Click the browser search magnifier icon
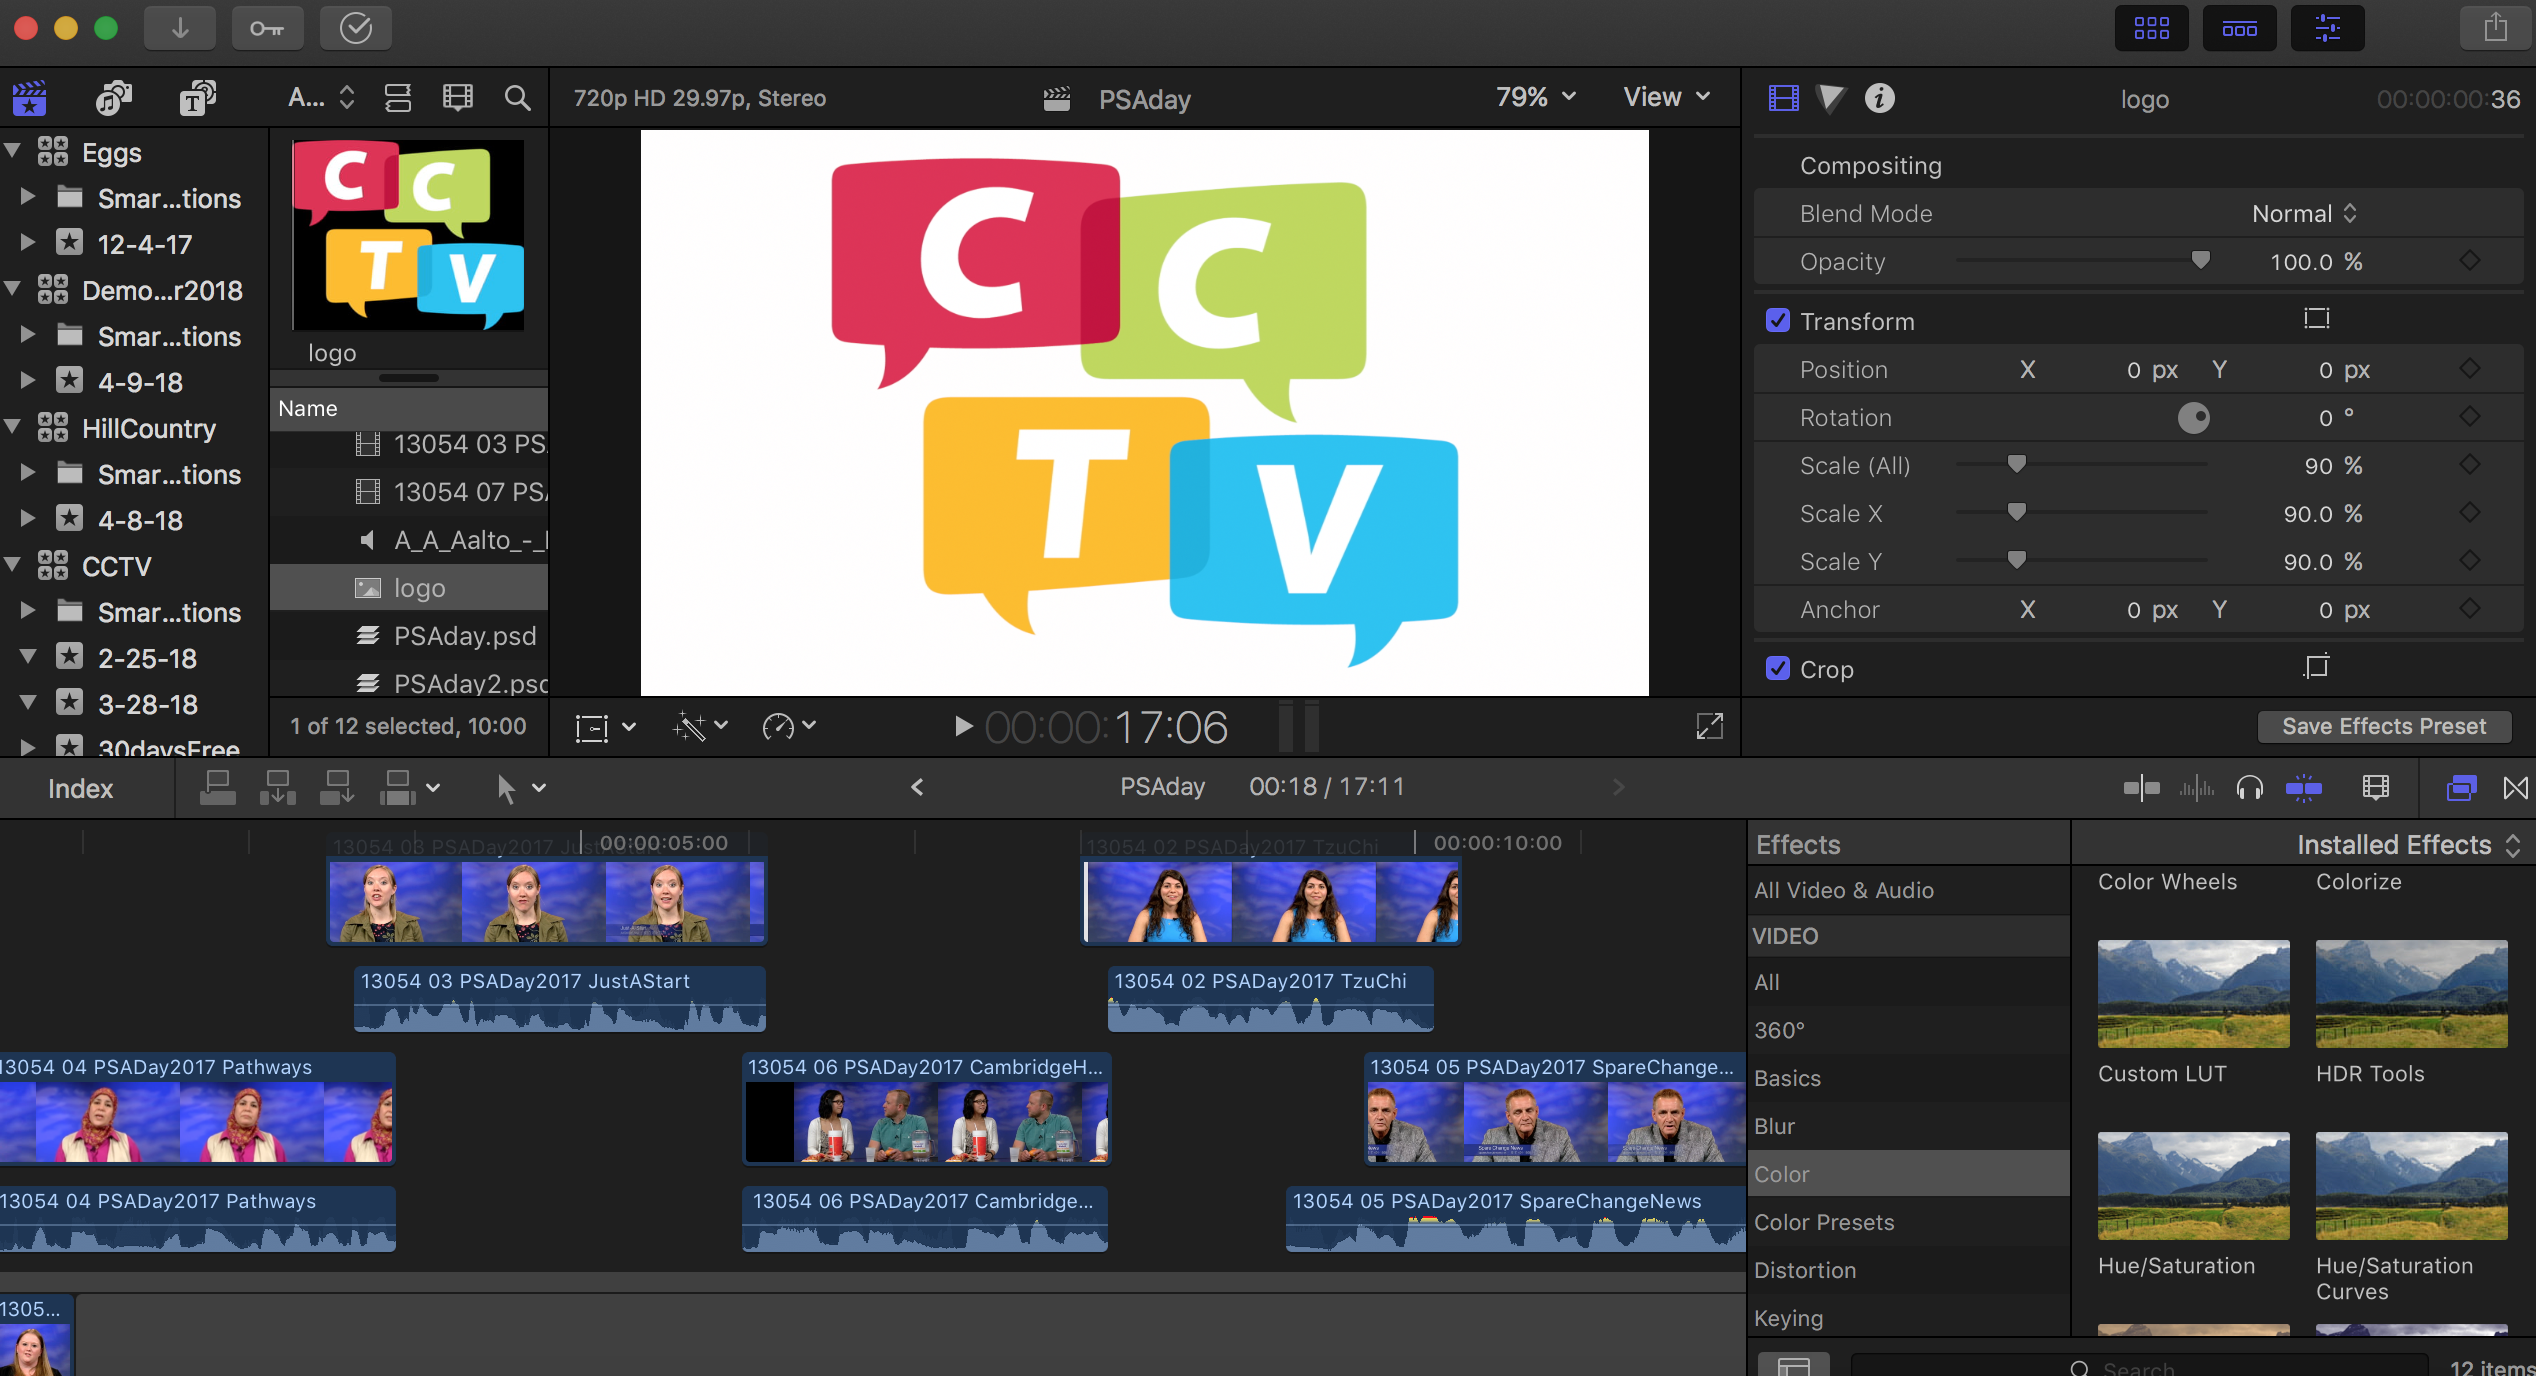This screenshot has height=1376, width=2536. [x=517, y=98]
